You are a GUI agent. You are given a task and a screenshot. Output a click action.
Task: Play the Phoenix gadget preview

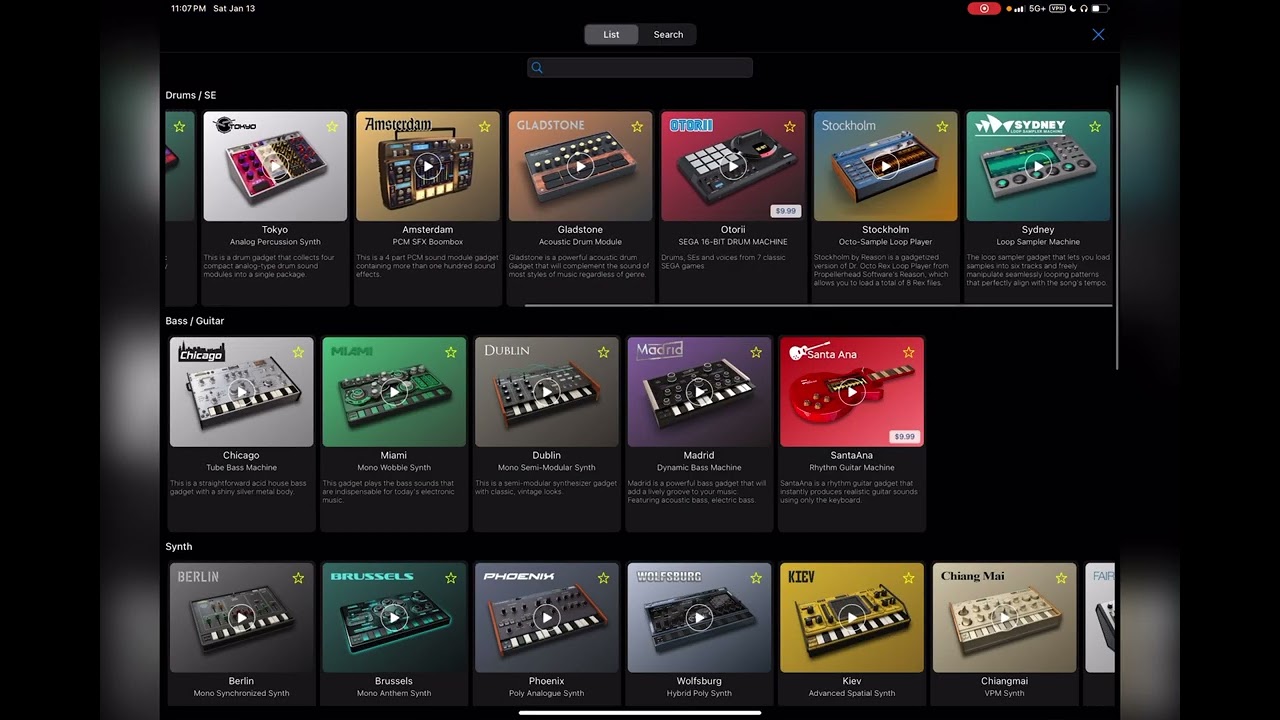(546, 618)
